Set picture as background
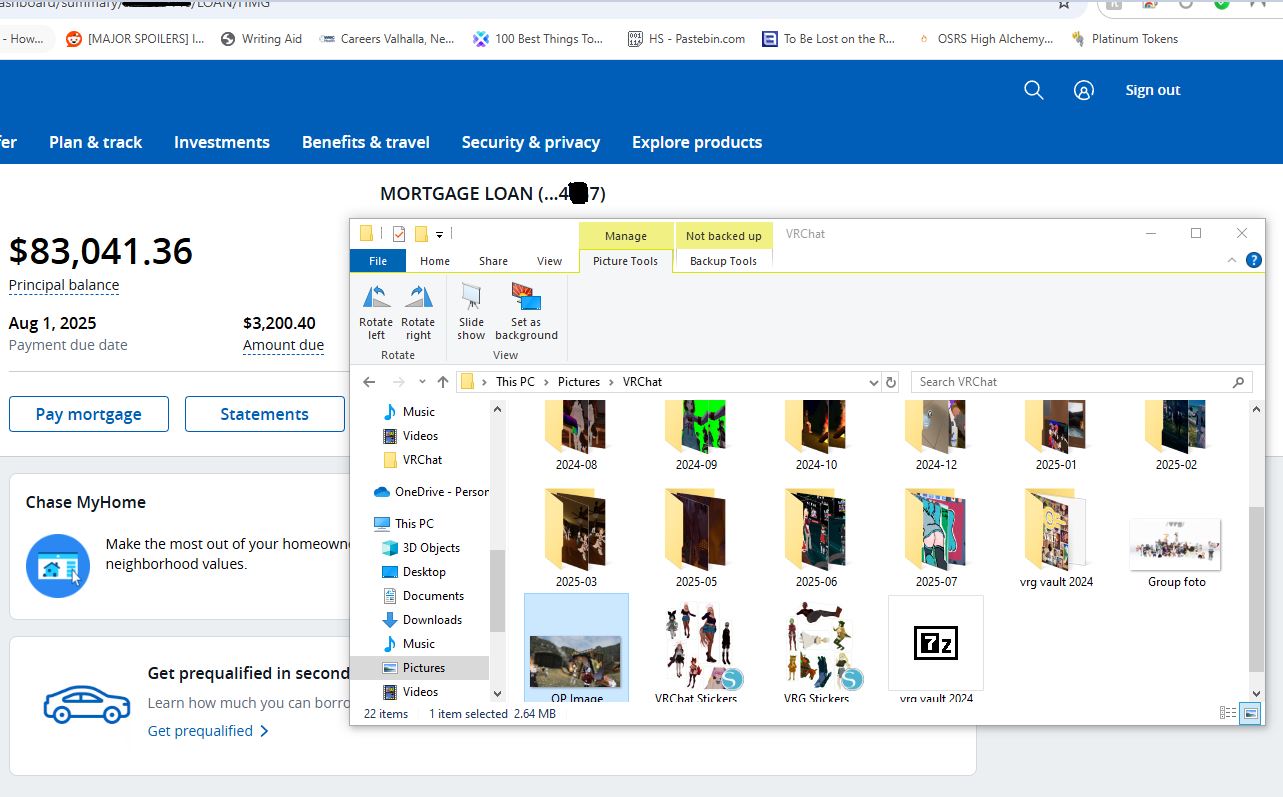 coord(526,311)
